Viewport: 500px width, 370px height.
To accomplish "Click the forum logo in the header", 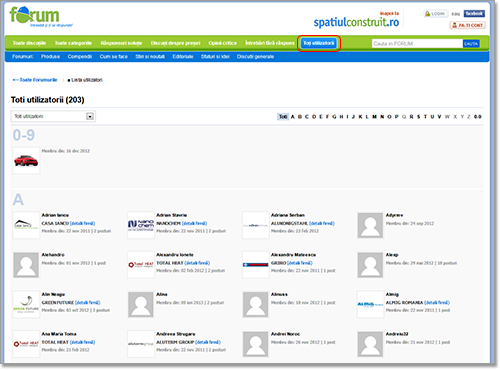I will click(x=41, y=17).
